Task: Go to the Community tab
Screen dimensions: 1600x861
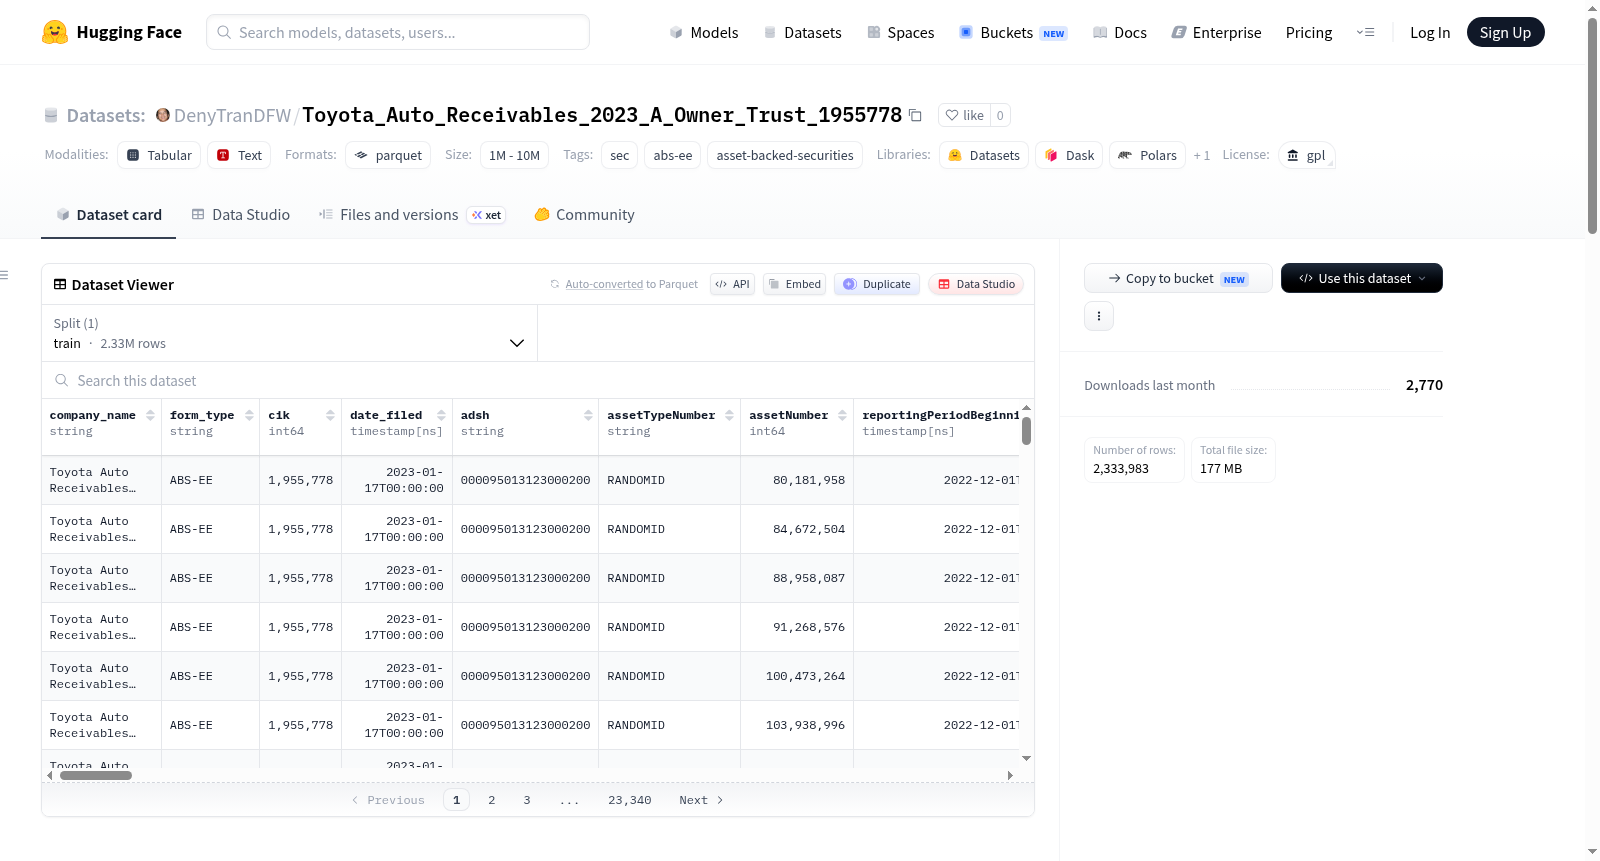Action: pyautogui.click(x=585, y=215)
